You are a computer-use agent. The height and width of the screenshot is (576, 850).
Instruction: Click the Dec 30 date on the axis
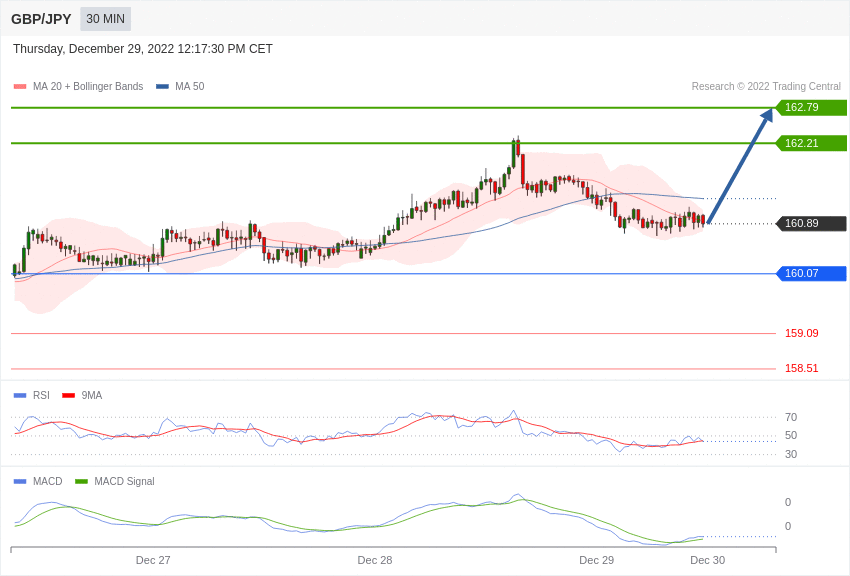click(x=707, y=560)
